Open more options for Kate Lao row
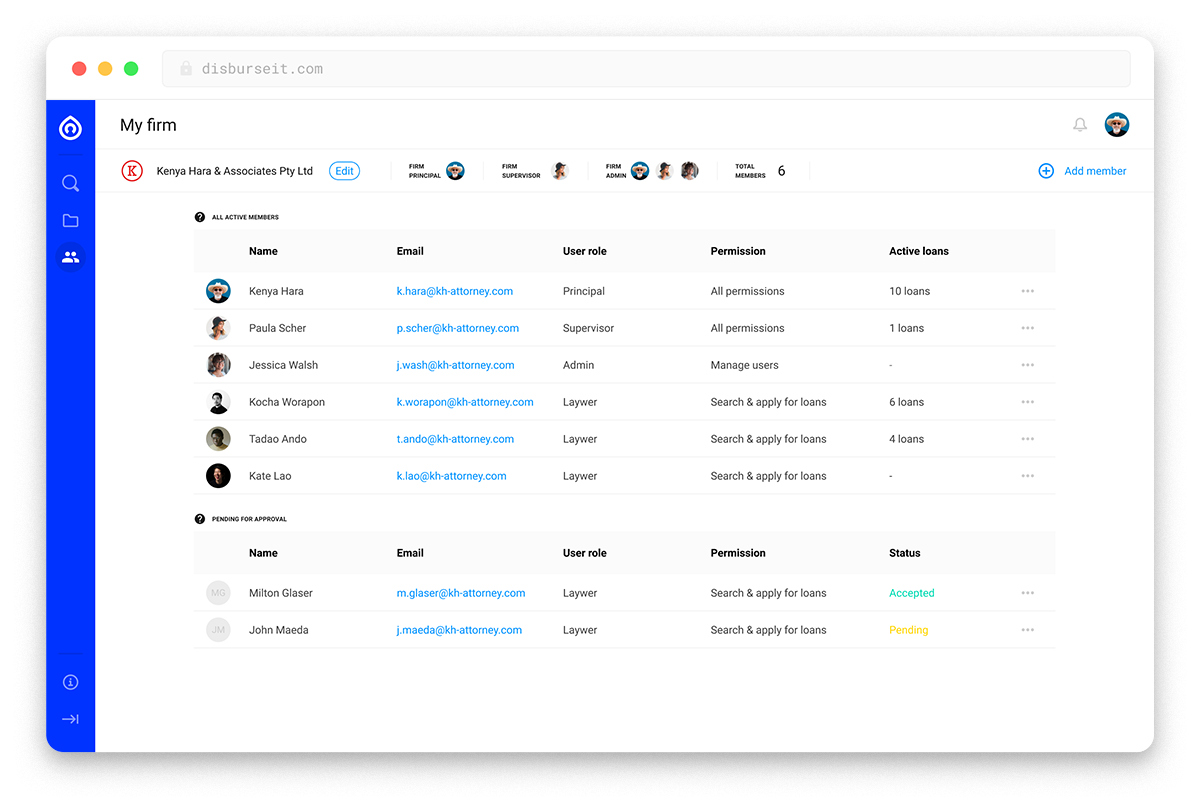This screenshot has width=1200, height=800. pos(1027,476)
